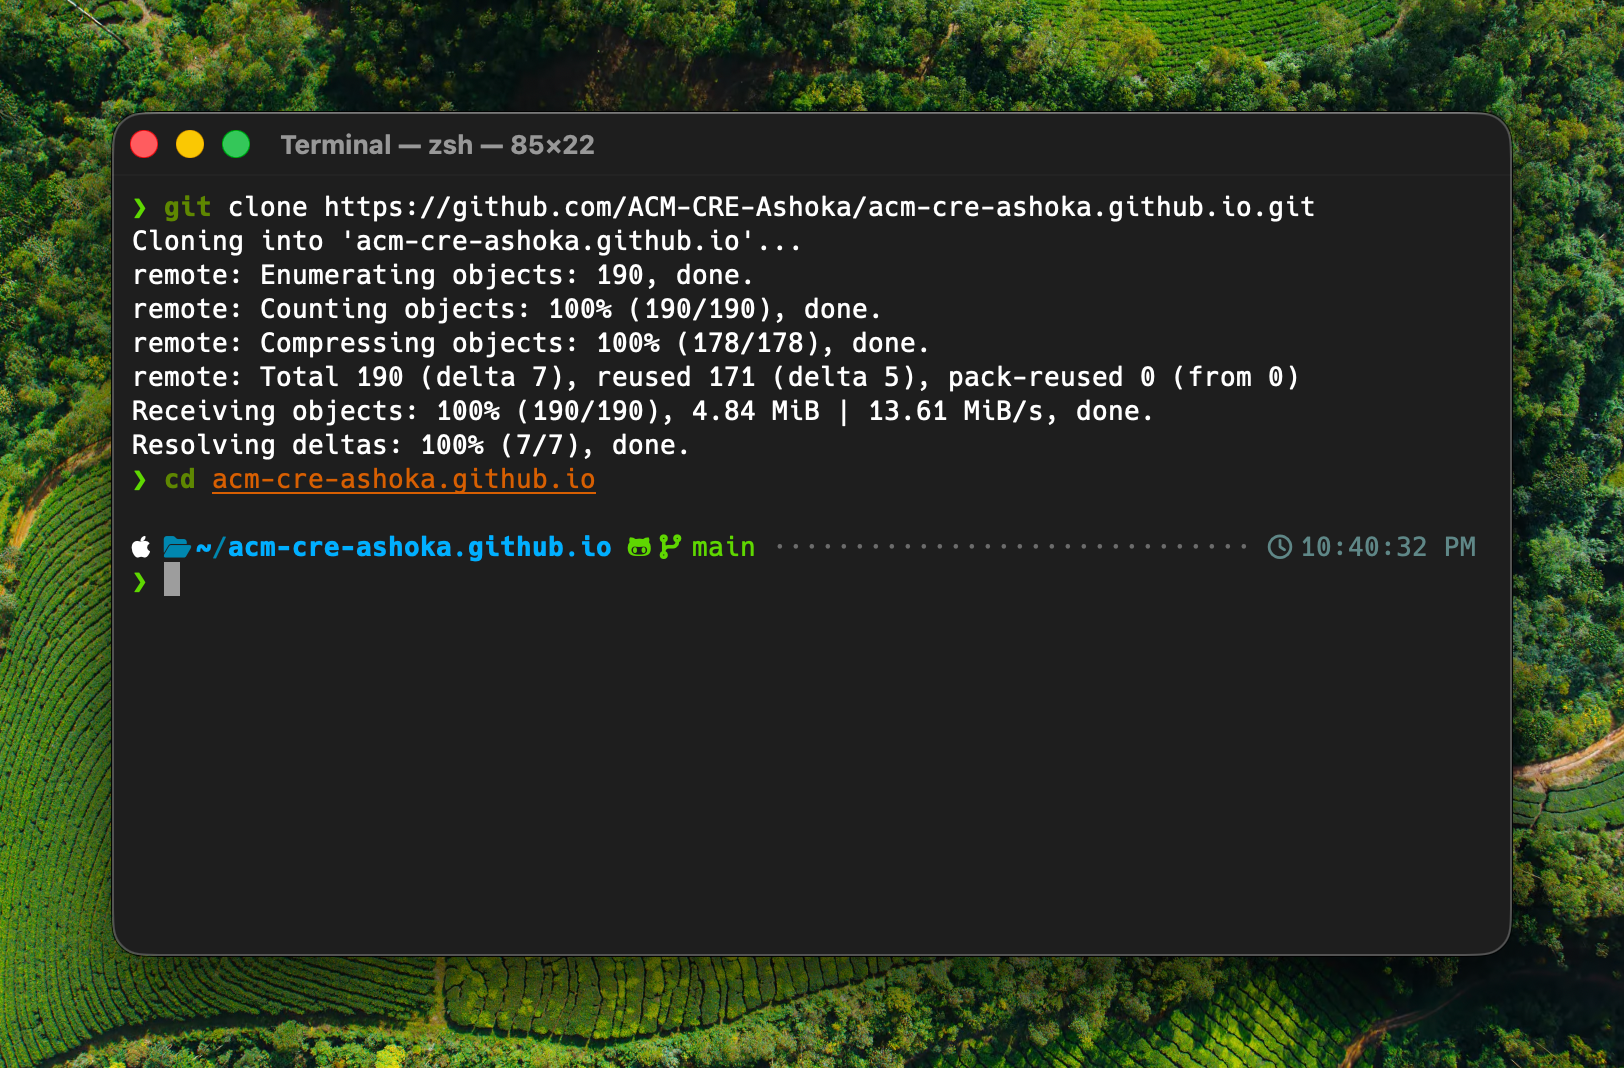Image resolution: width=1624 pixels, height=1068 pixels.
Task: Click the 'Counting objects: 100% (190/190)' line
Action: coord(506,309)
